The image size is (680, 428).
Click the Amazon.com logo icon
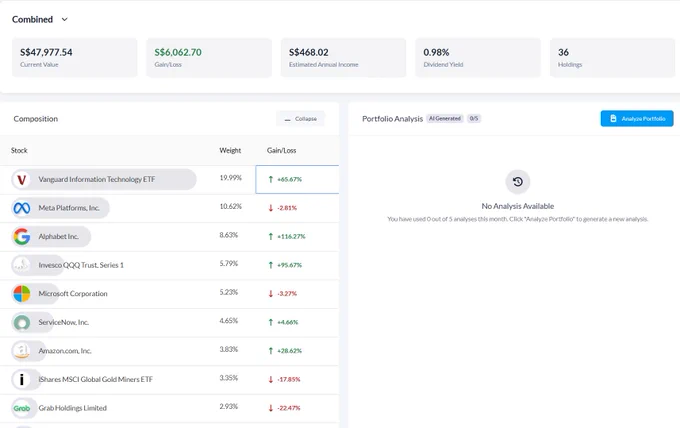pos(21,351)
